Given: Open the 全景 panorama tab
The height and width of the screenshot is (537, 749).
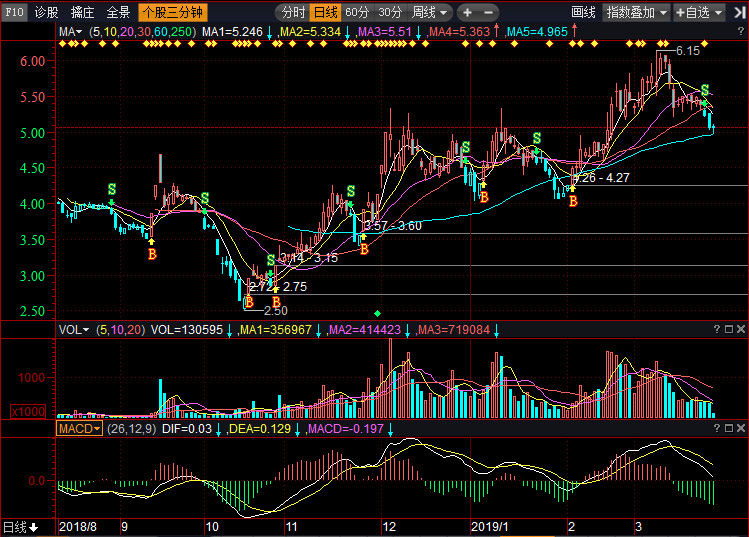Looking at the screenshot, I should coord(118,13).
